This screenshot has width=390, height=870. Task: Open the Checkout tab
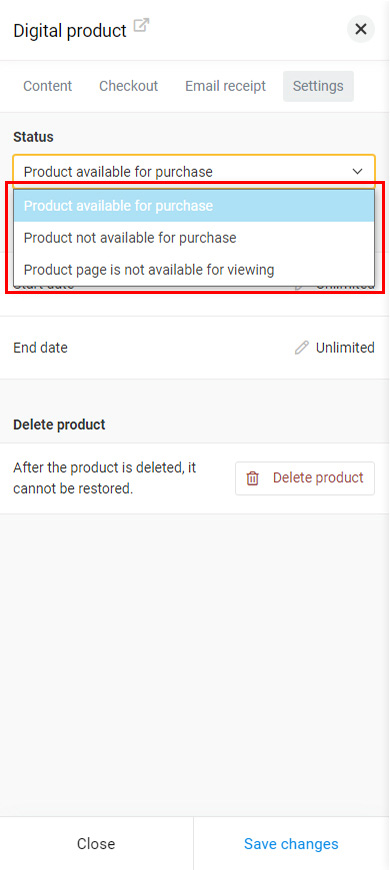(129, 86)
